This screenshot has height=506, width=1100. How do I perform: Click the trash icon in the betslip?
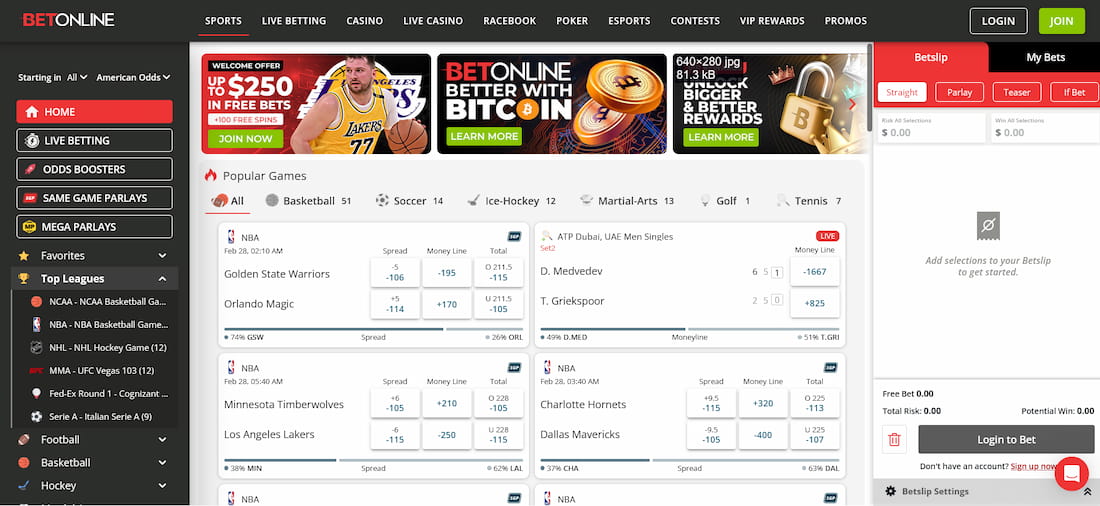894,439
